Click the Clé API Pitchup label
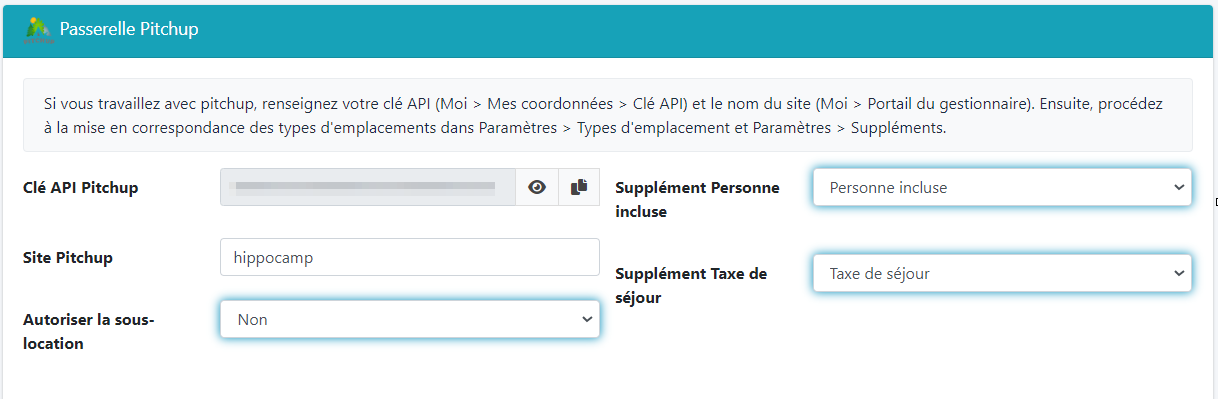The height and width of the screenshot is (399, 1218). coord(81,187)
